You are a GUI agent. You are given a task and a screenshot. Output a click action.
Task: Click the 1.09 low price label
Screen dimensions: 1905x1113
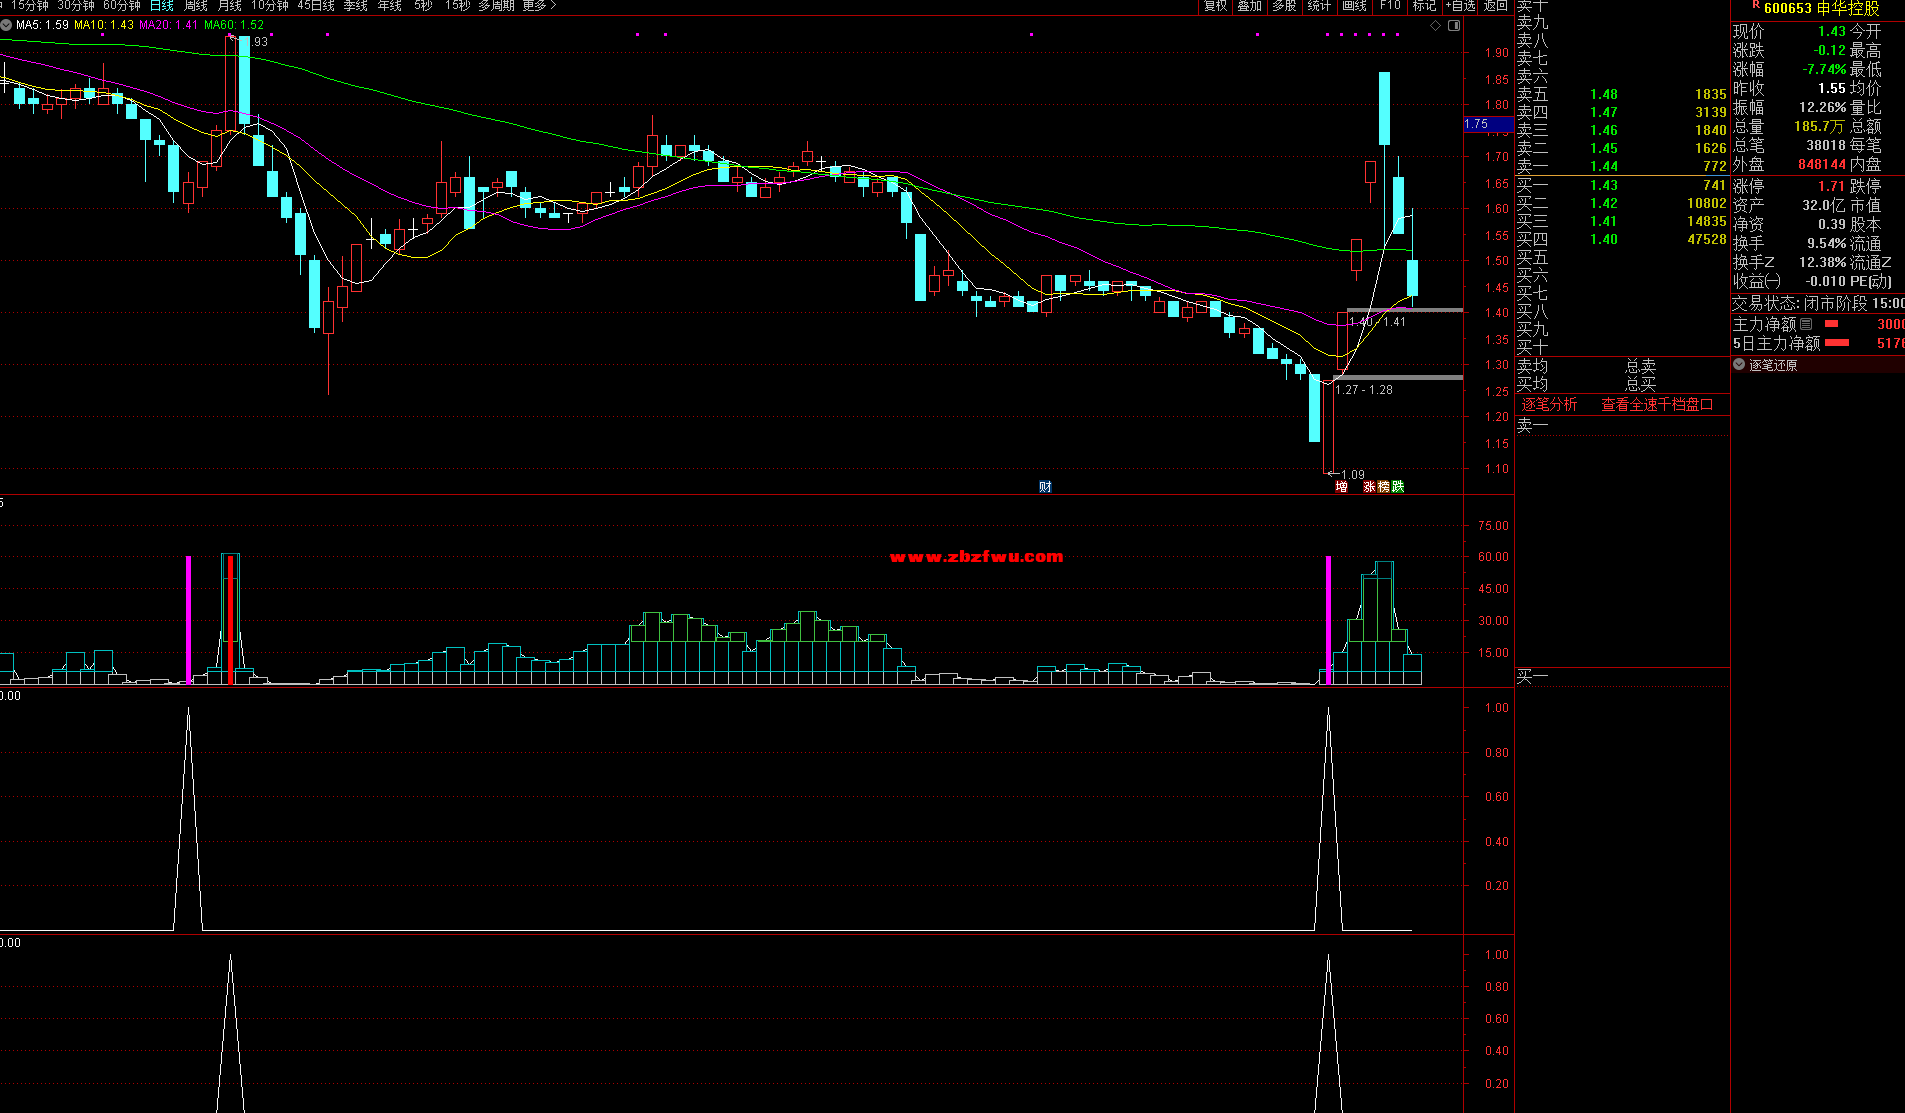[1352, 475]
